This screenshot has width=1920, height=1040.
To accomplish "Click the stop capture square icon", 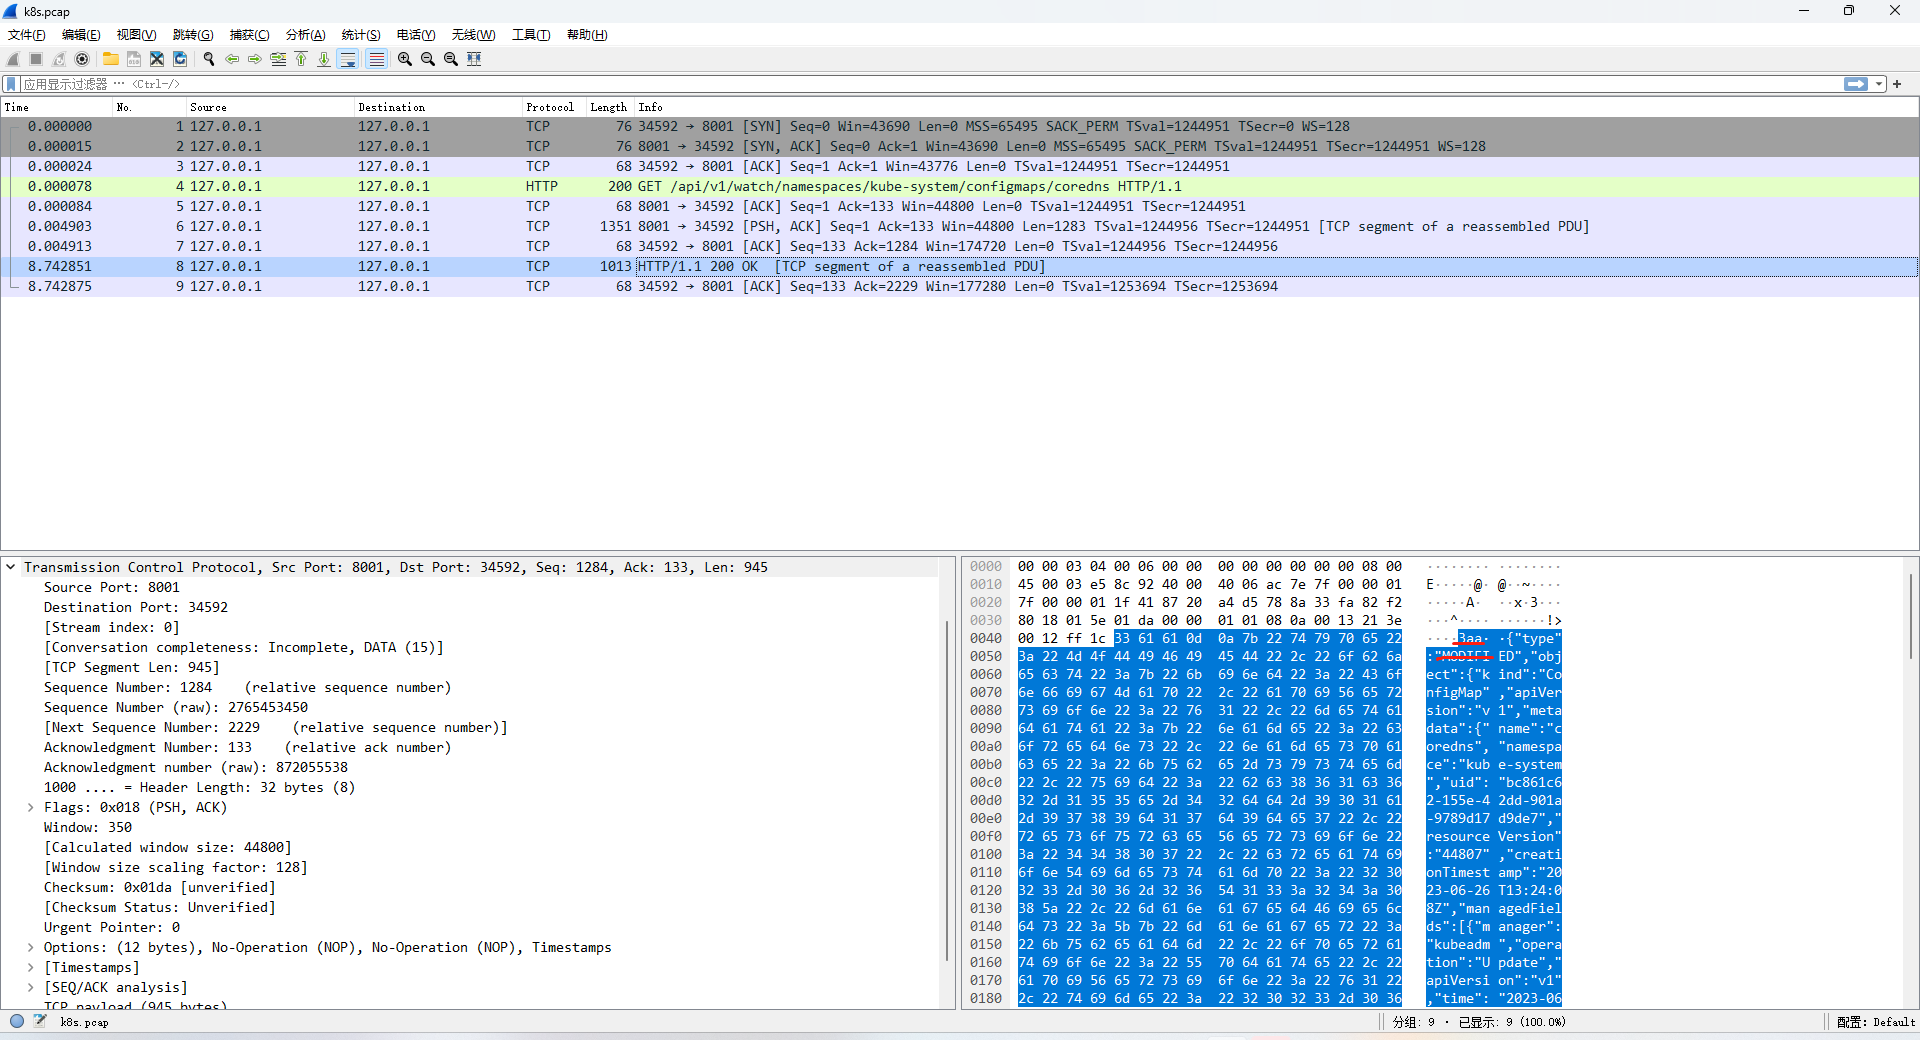I will tap(36, 59).
